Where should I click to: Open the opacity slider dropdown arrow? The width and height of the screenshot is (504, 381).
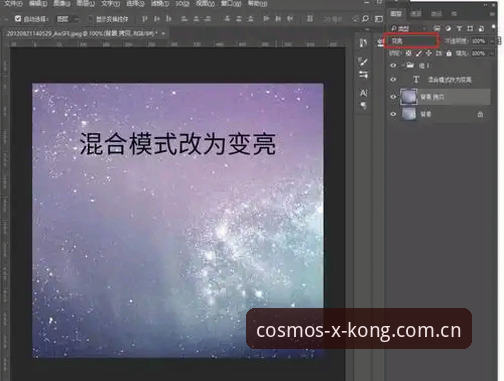tap(492, 41)
